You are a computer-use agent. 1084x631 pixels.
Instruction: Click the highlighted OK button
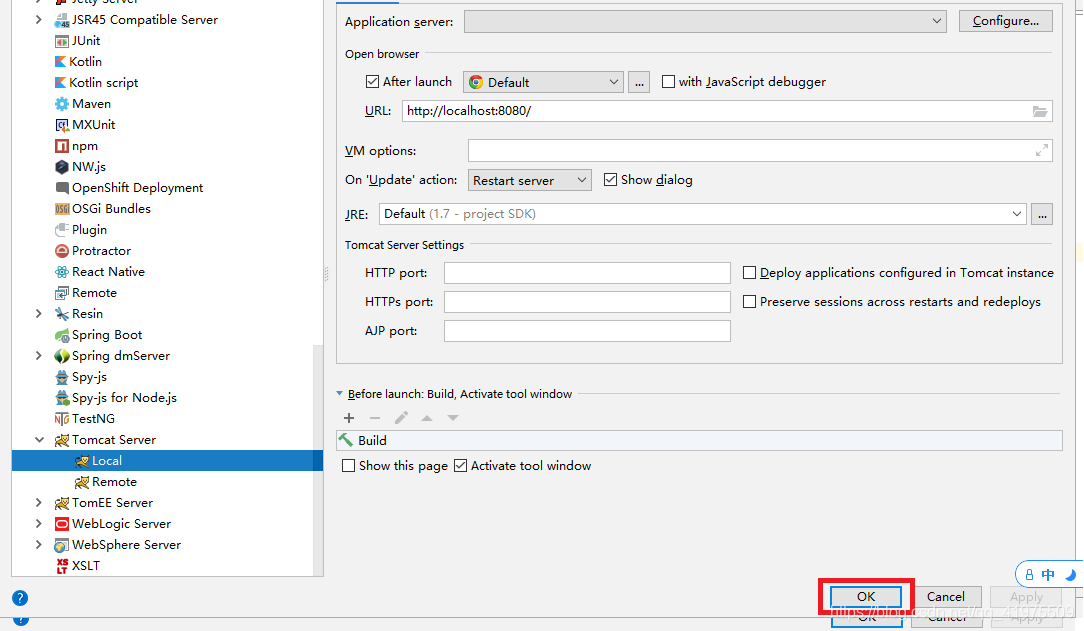tap(866, 596)
